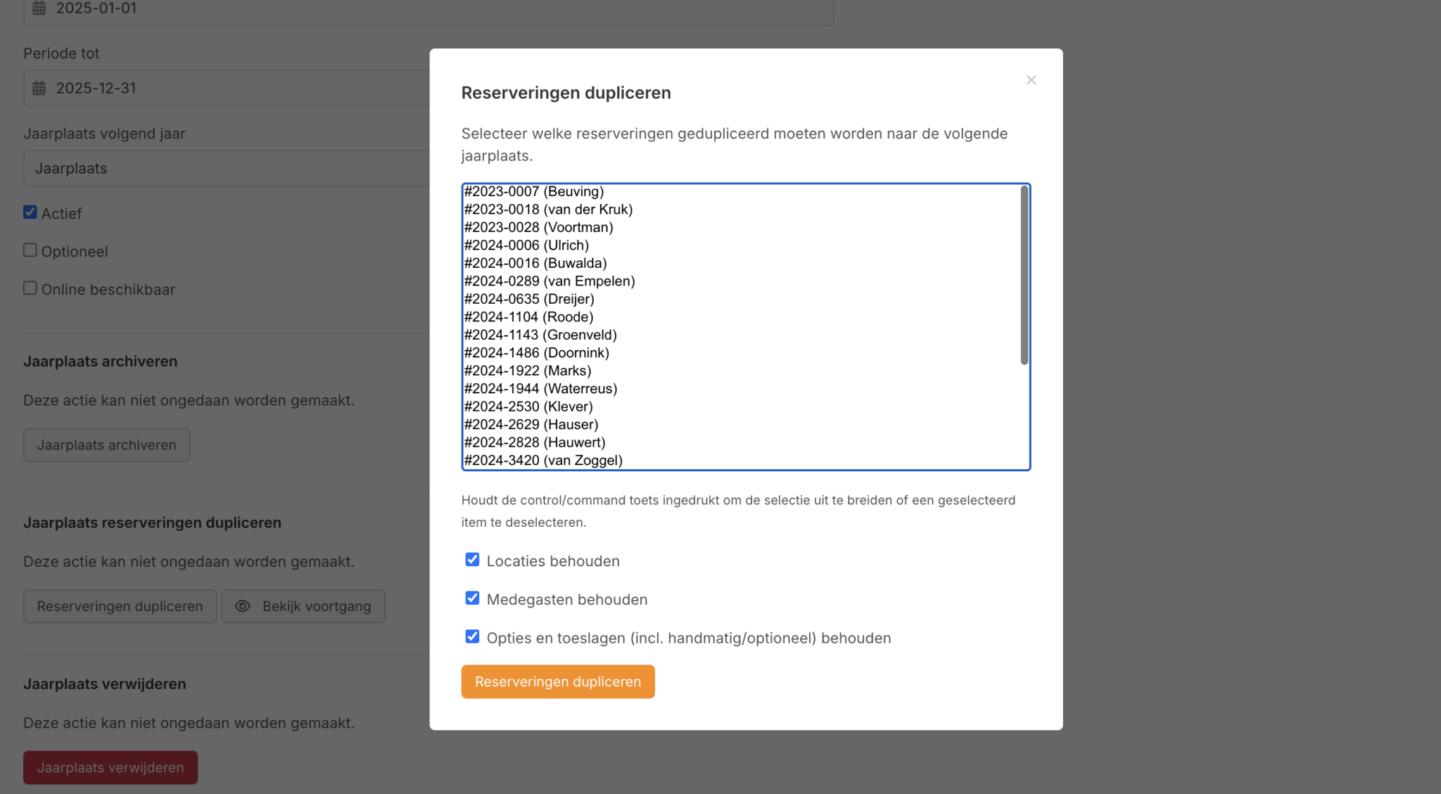Uncheck Medegasten behouden checkbox
The width and height of the screenshot is (1441, 794).
tap(472, 598)
